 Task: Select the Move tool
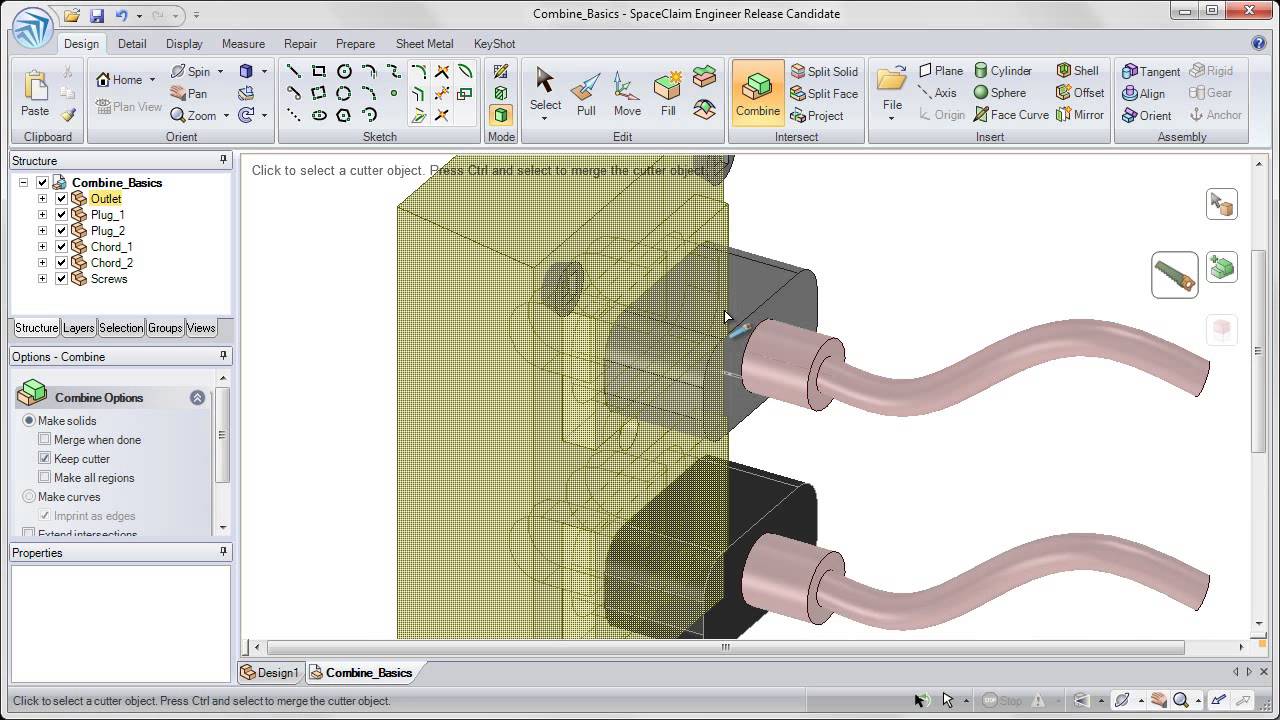[627, 94]
